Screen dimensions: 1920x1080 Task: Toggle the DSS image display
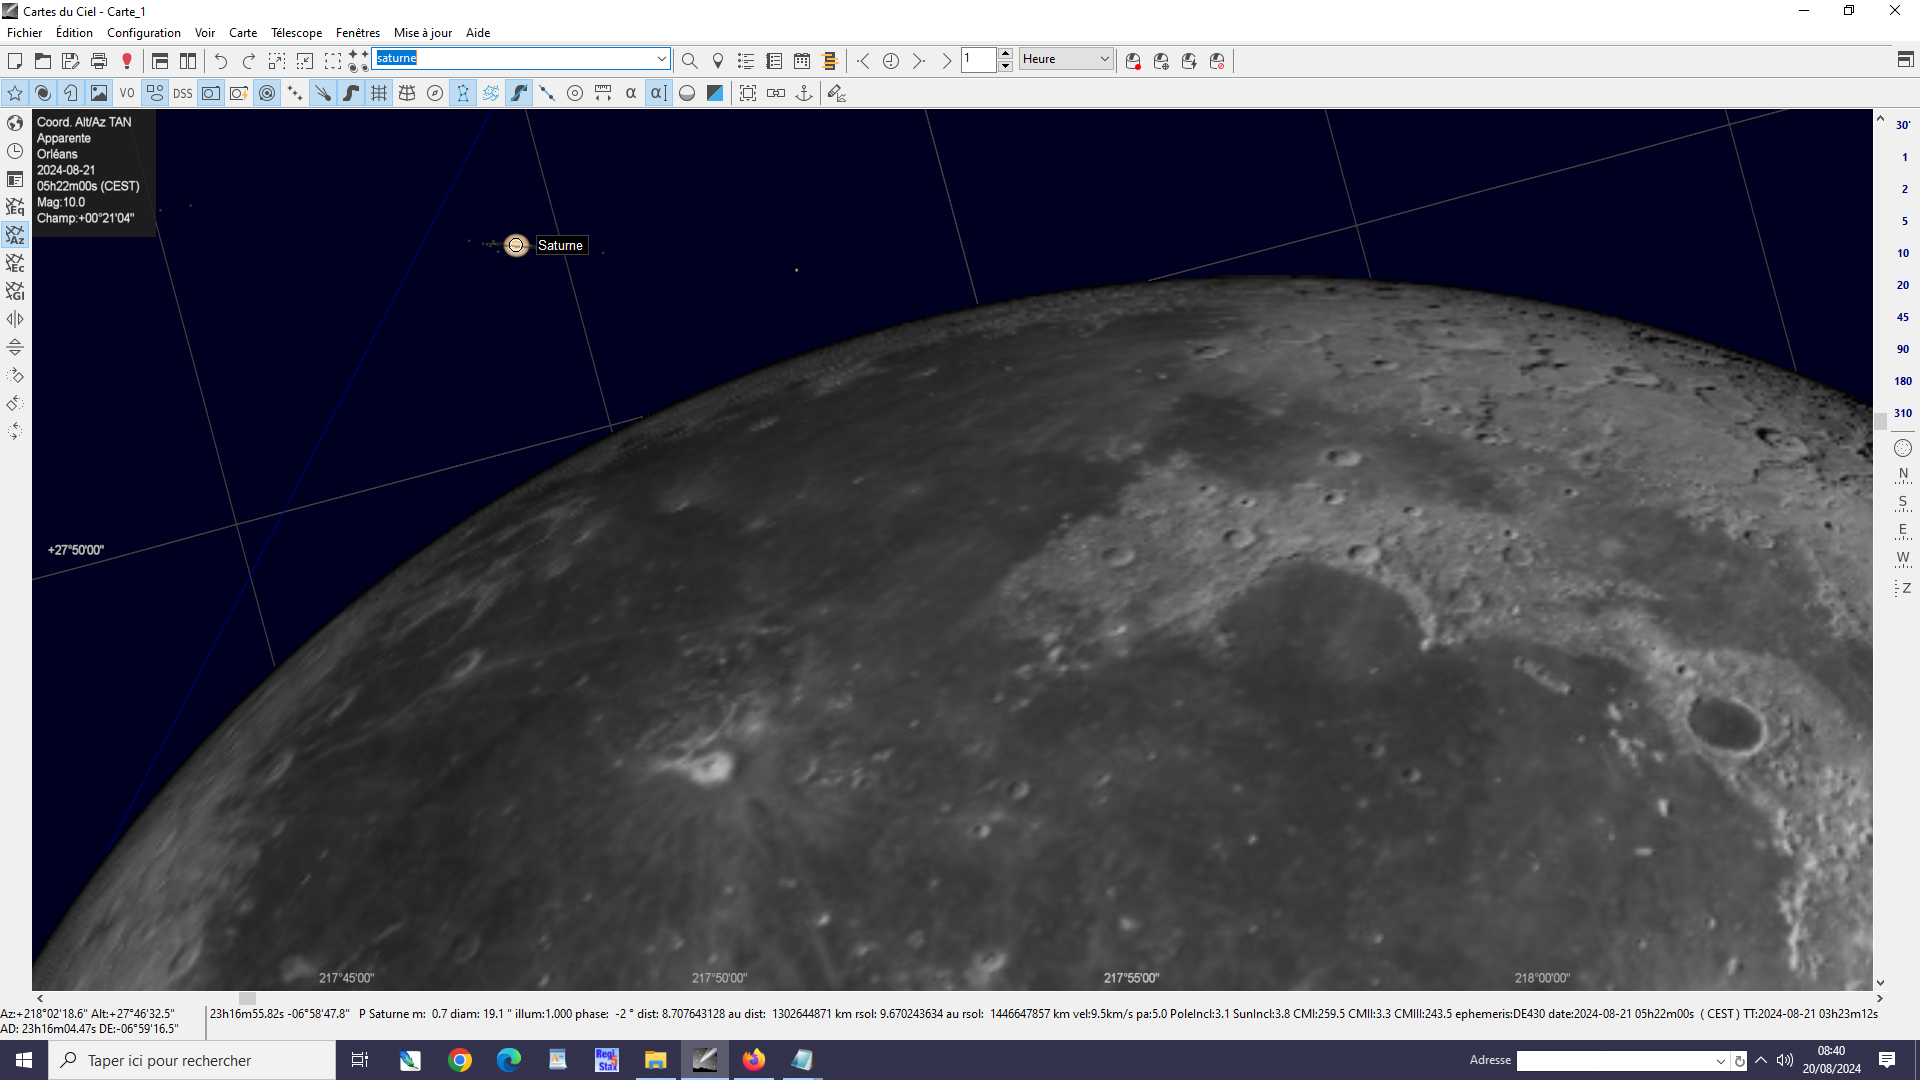tap(182, 93)
